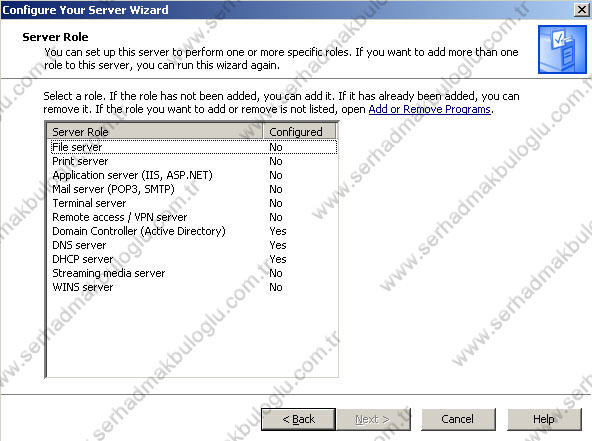Close the Configure Your Server Wizard window
This screenshot has height=441, width=592.
click(582, 9)
